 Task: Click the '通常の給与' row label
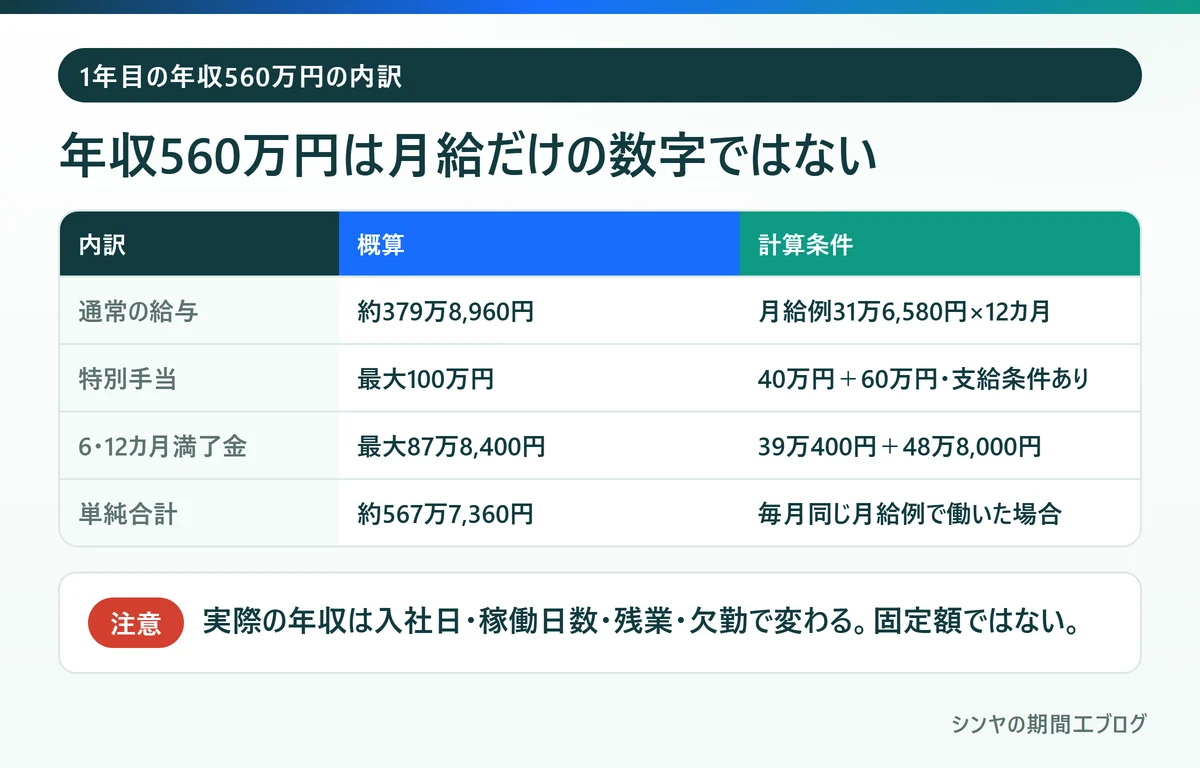(138, 311)
